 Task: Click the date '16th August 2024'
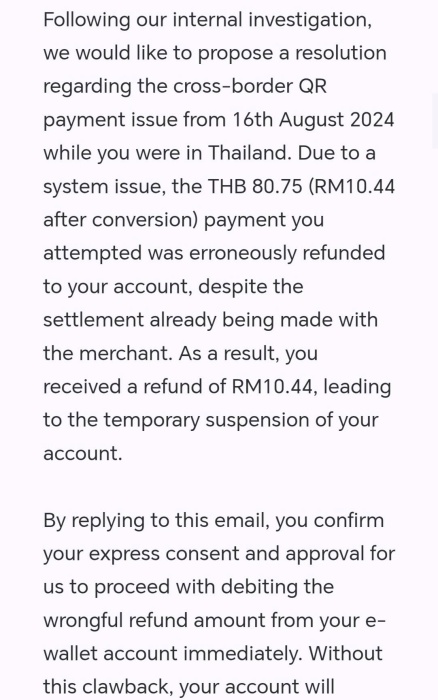click(313, 120)
